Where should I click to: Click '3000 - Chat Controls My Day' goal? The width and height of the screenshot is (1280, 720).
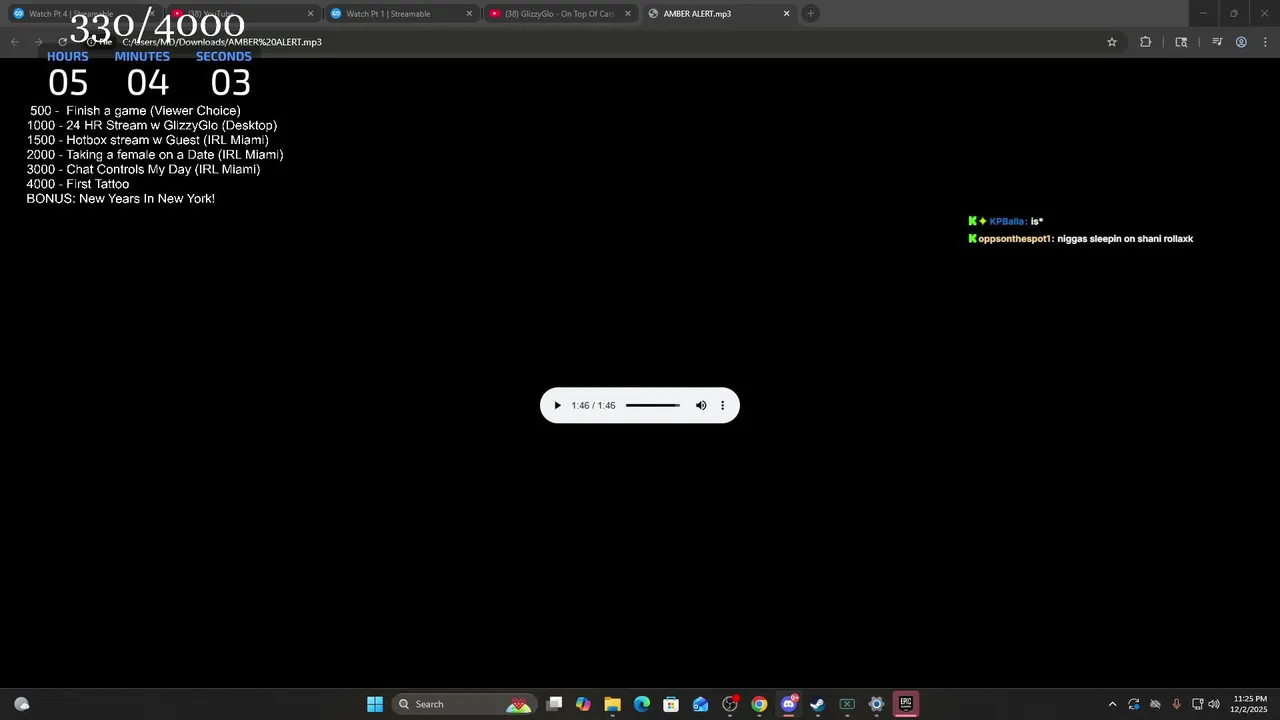[x=143, y=169]
